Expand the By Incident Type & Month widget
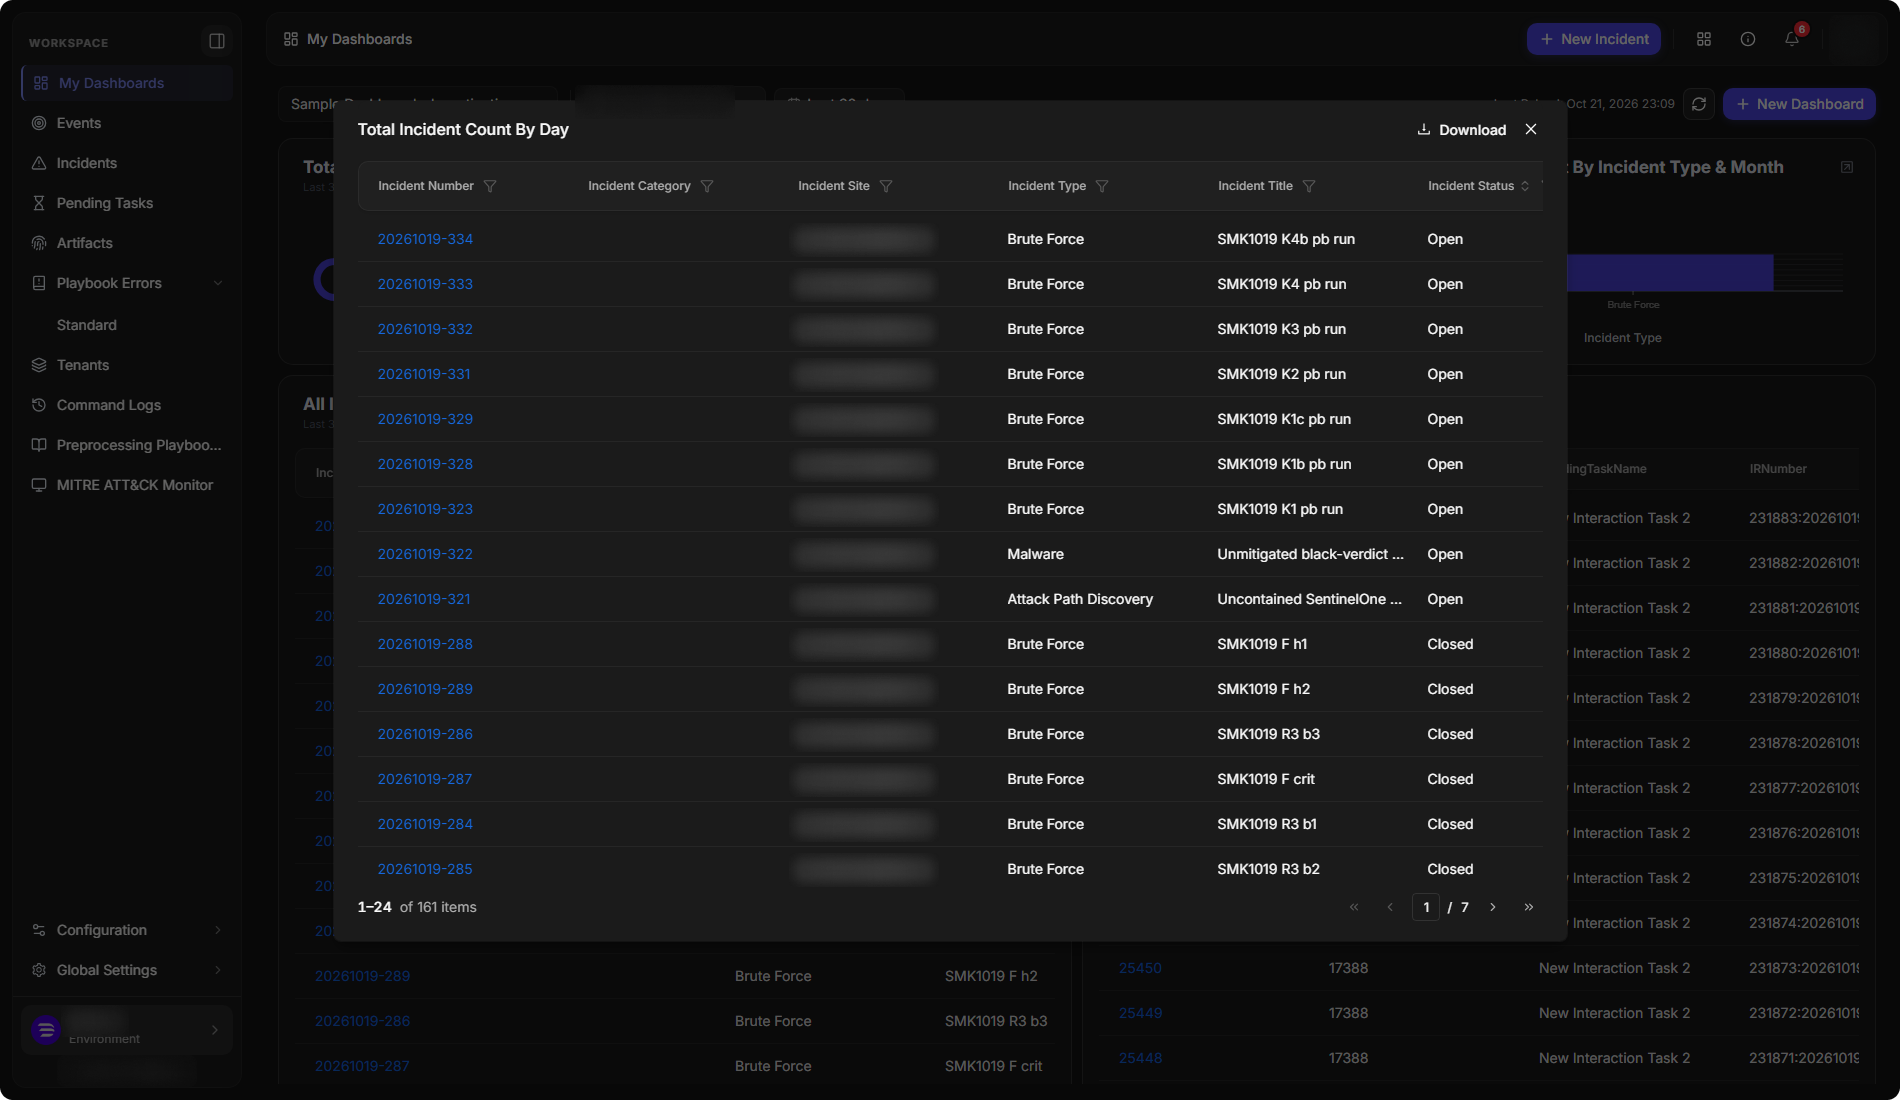 [x=1847, y=167]
